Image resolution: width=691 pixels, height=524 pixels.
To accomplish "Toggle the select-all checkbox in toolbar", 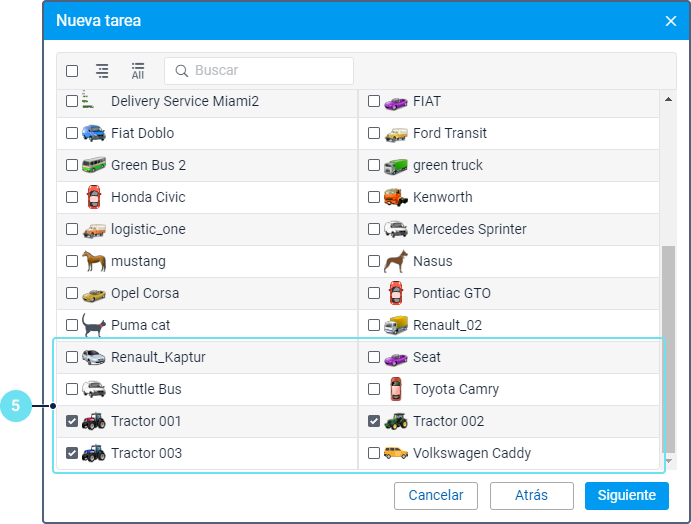I will click(x=72, y=71).
